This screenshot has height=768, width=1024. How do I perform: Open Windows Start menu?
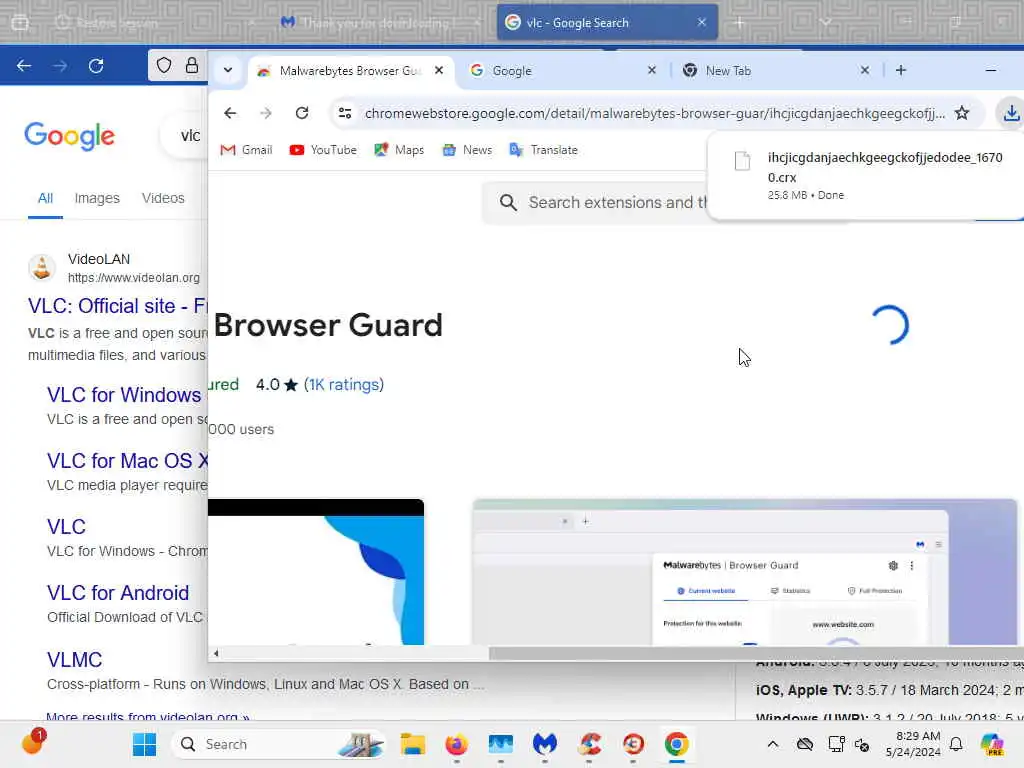(144, 744)
